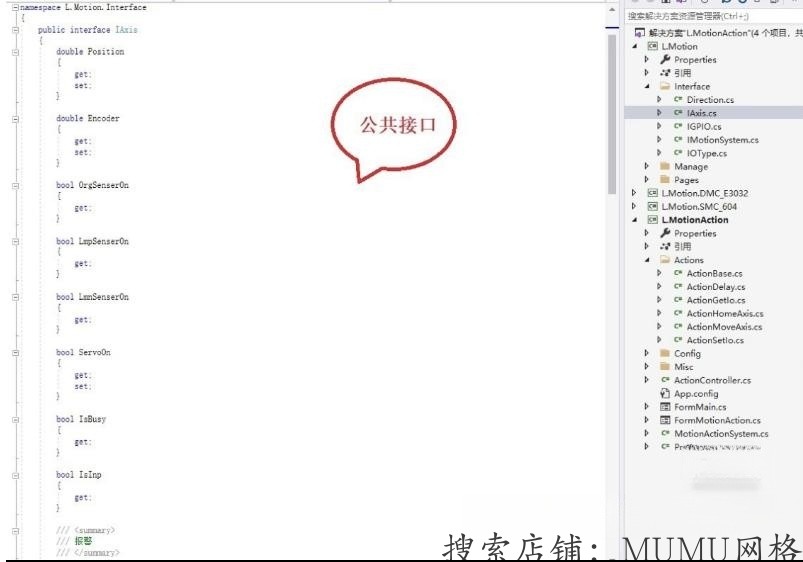This screenshot has height=562, width=803.
Task: Expand the L.Motion.DMC_E3032 project
Action: [x=634, y=193]
